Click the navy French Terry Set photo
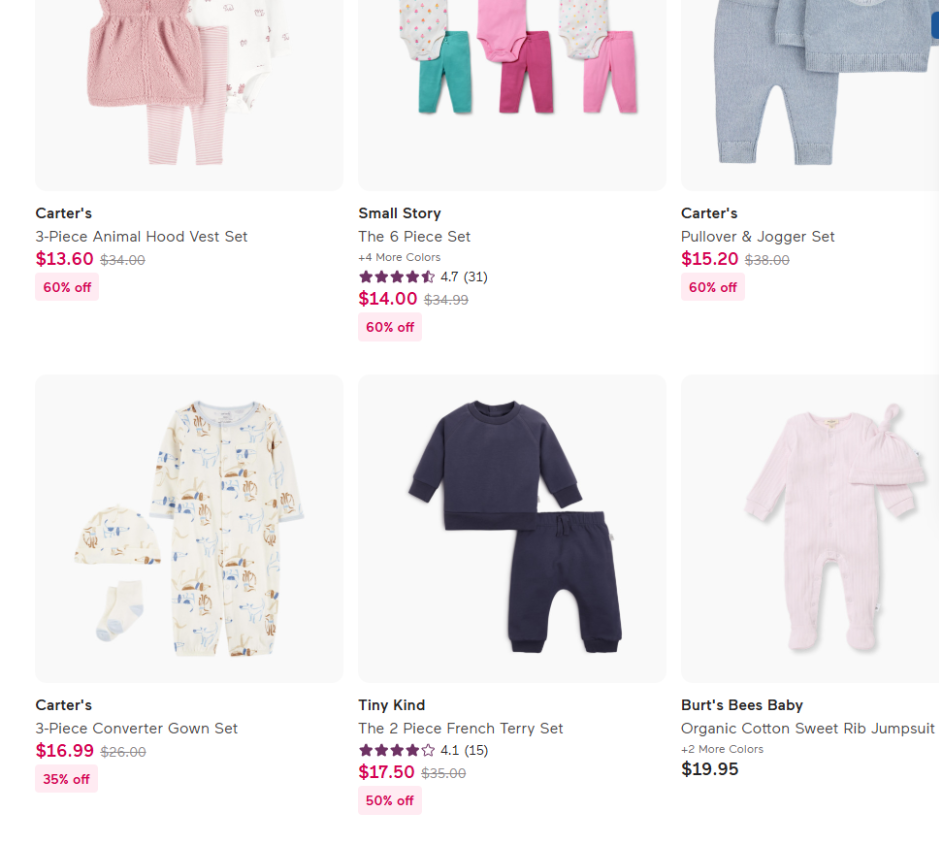The image size is (939, 845). click(x=512, y=528)
